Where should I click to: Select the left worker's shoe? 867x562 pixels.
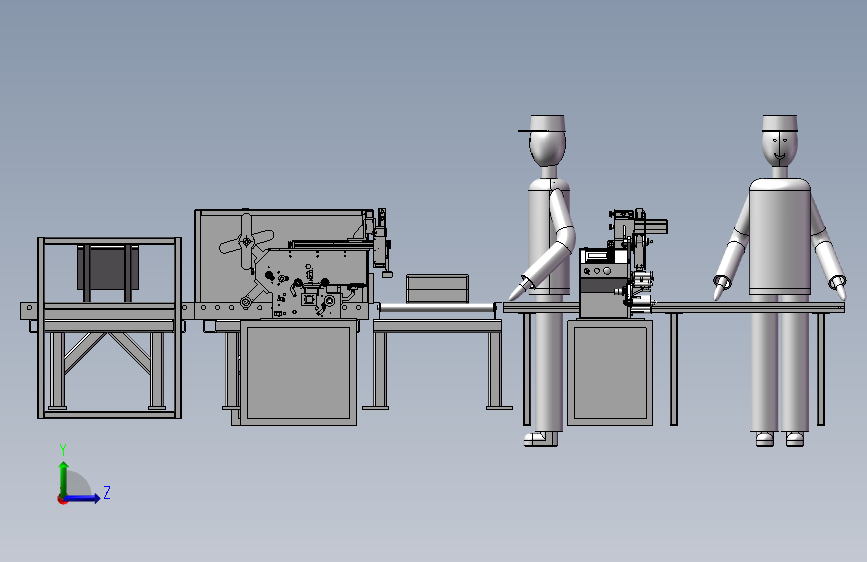point(540,439)
